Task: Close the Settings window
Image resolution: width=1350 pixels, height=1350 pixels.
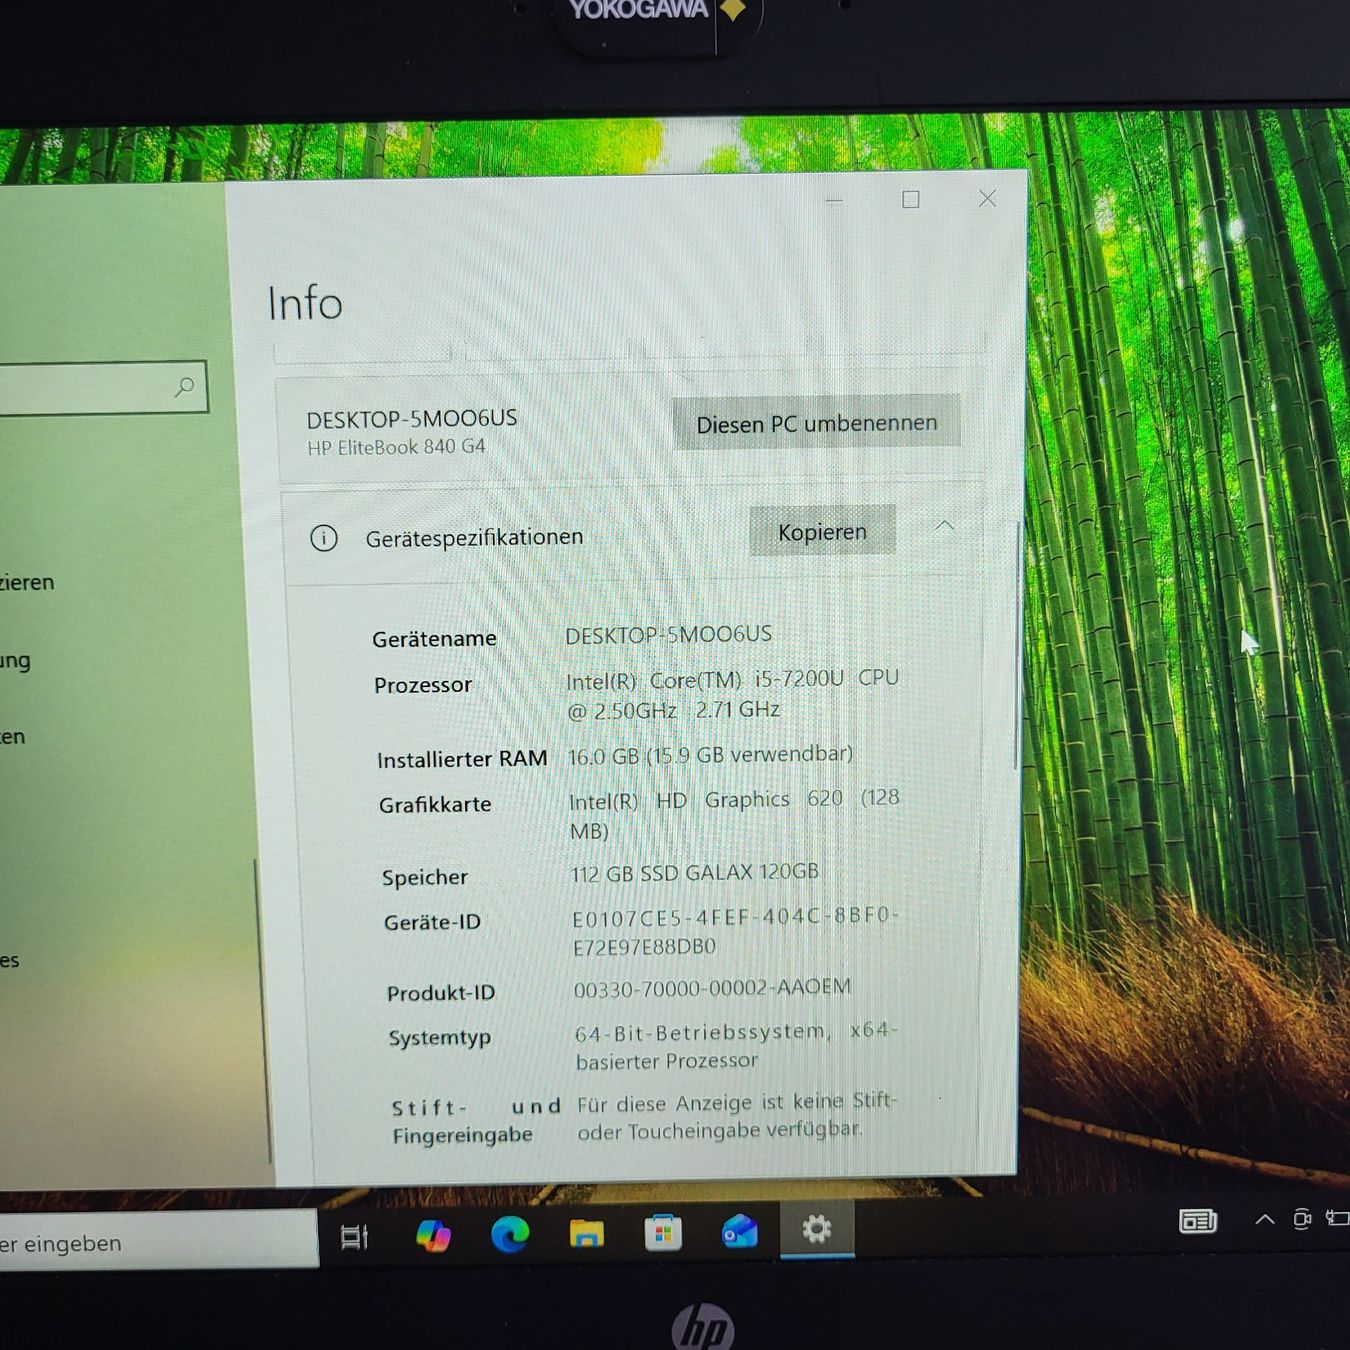Action: point(987,199)
